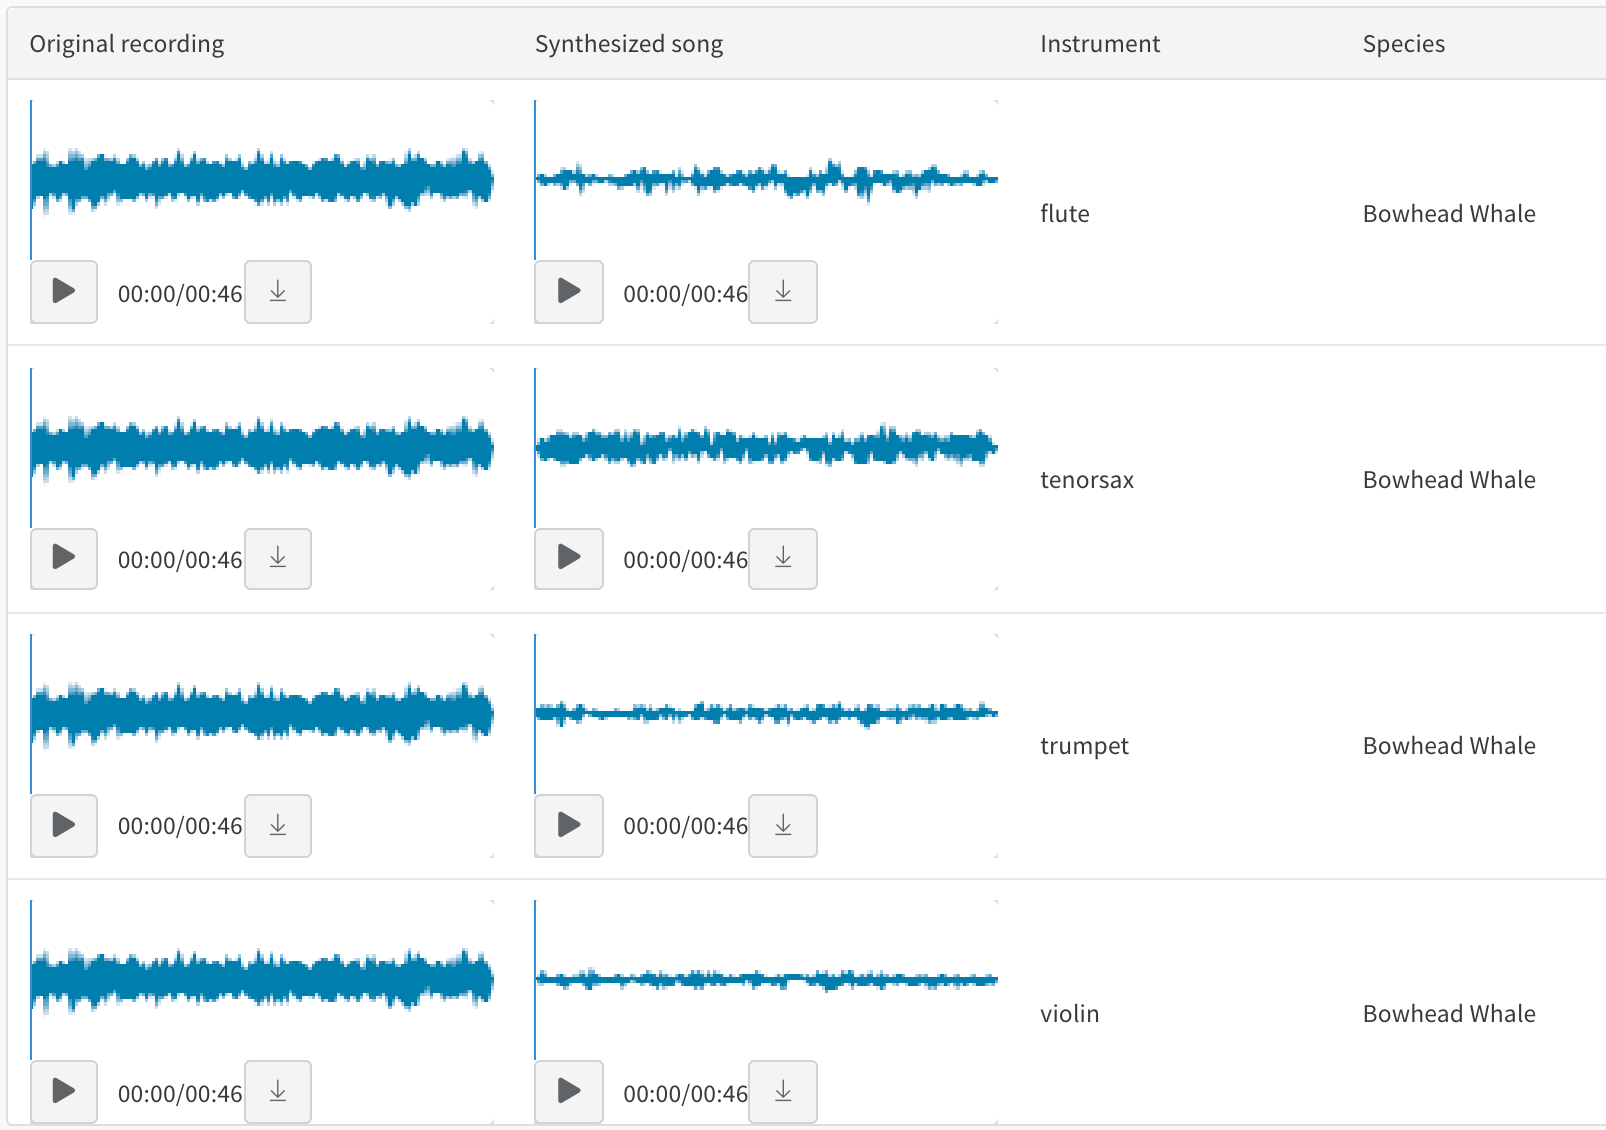Play the synthesized trumpet song
The height and width of the screenshot is (1130, 1606).
(x=568, y=825)
